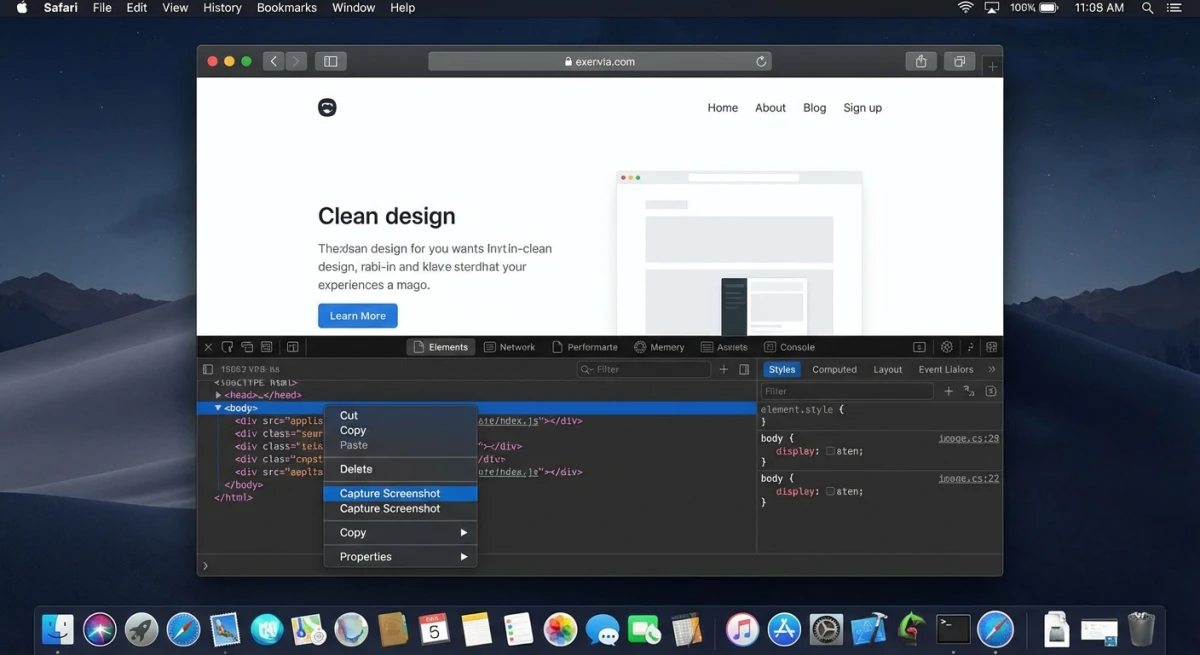Add new style rule with Styles plus icon
Viewport: 1200px width, 655px height.
(x=949, y=391)
